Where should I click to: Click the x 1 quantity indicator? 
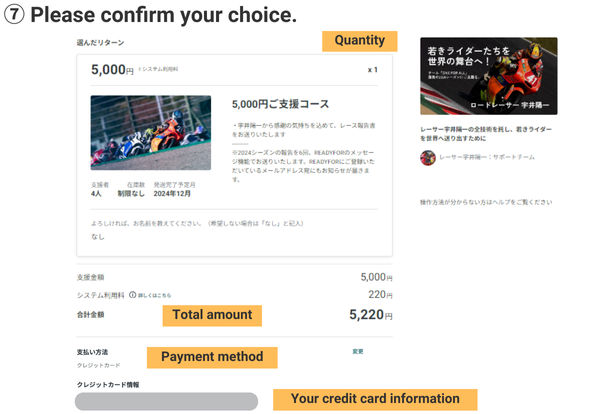373,70
